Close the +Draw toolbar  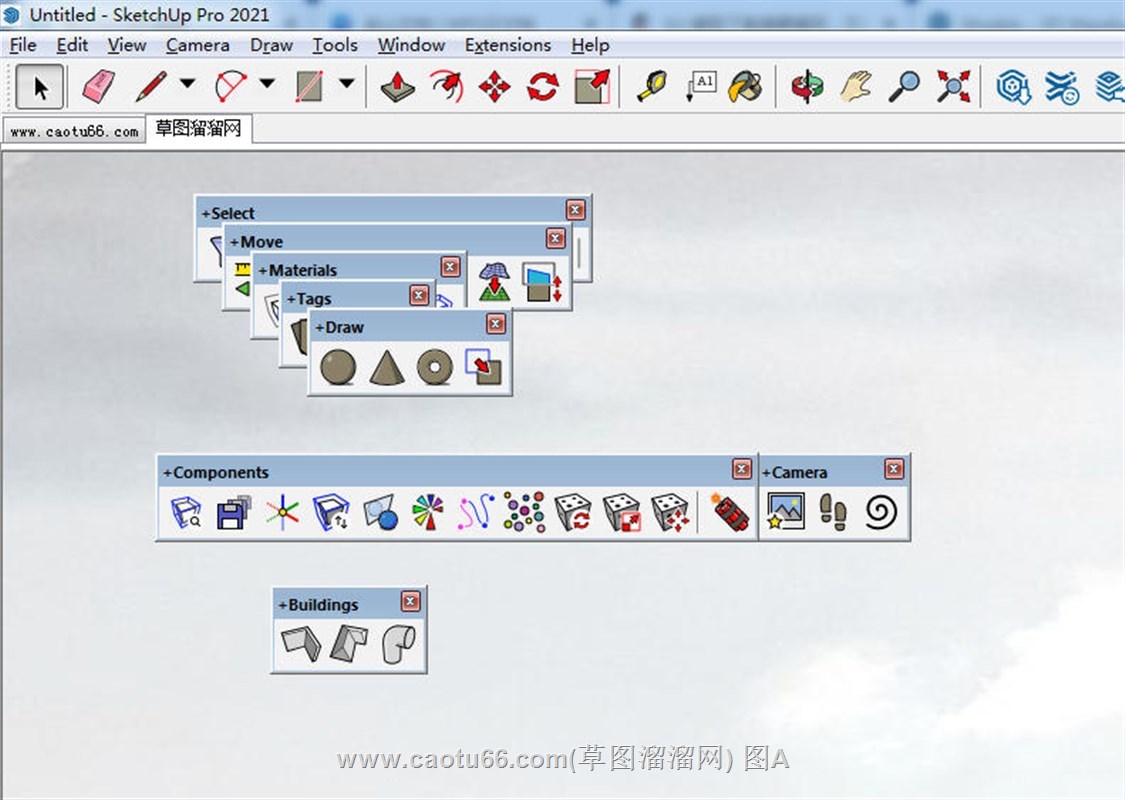point(496,324)
